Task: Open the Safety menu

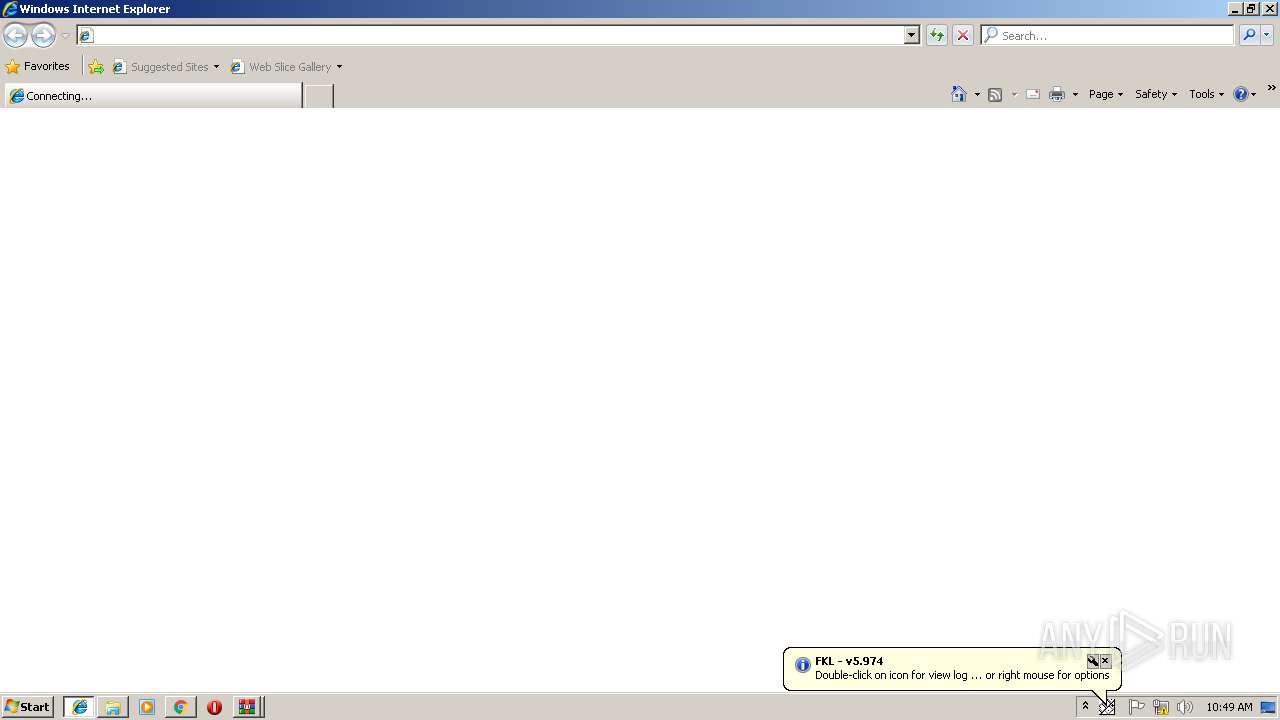Action: click(x=1156, y=94)
